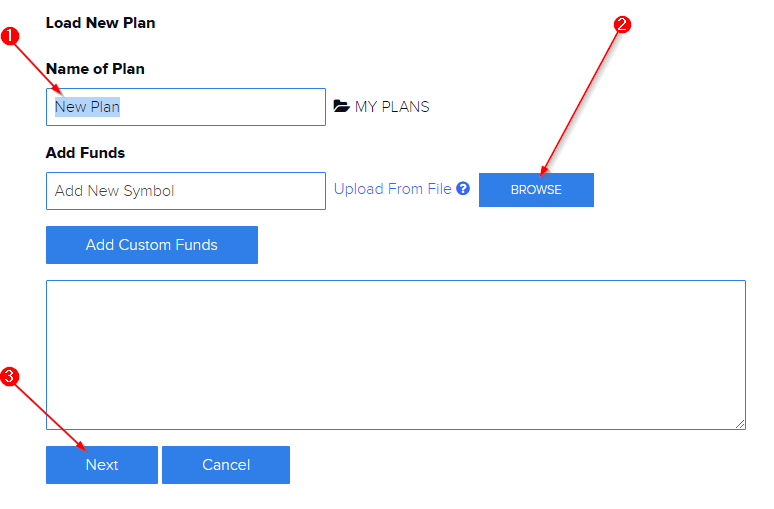The image size is (774, 509).
Task: Click the Upload From File link
Action: pyautogui.click(x=392, y=189)
